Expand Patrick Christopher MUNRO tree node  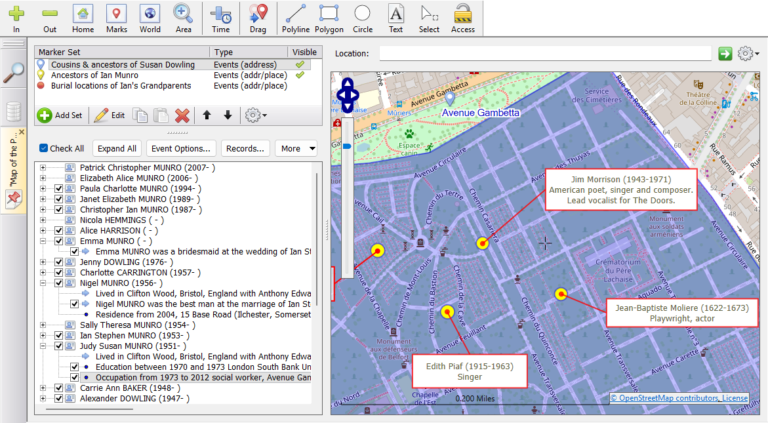coord(43,167)
